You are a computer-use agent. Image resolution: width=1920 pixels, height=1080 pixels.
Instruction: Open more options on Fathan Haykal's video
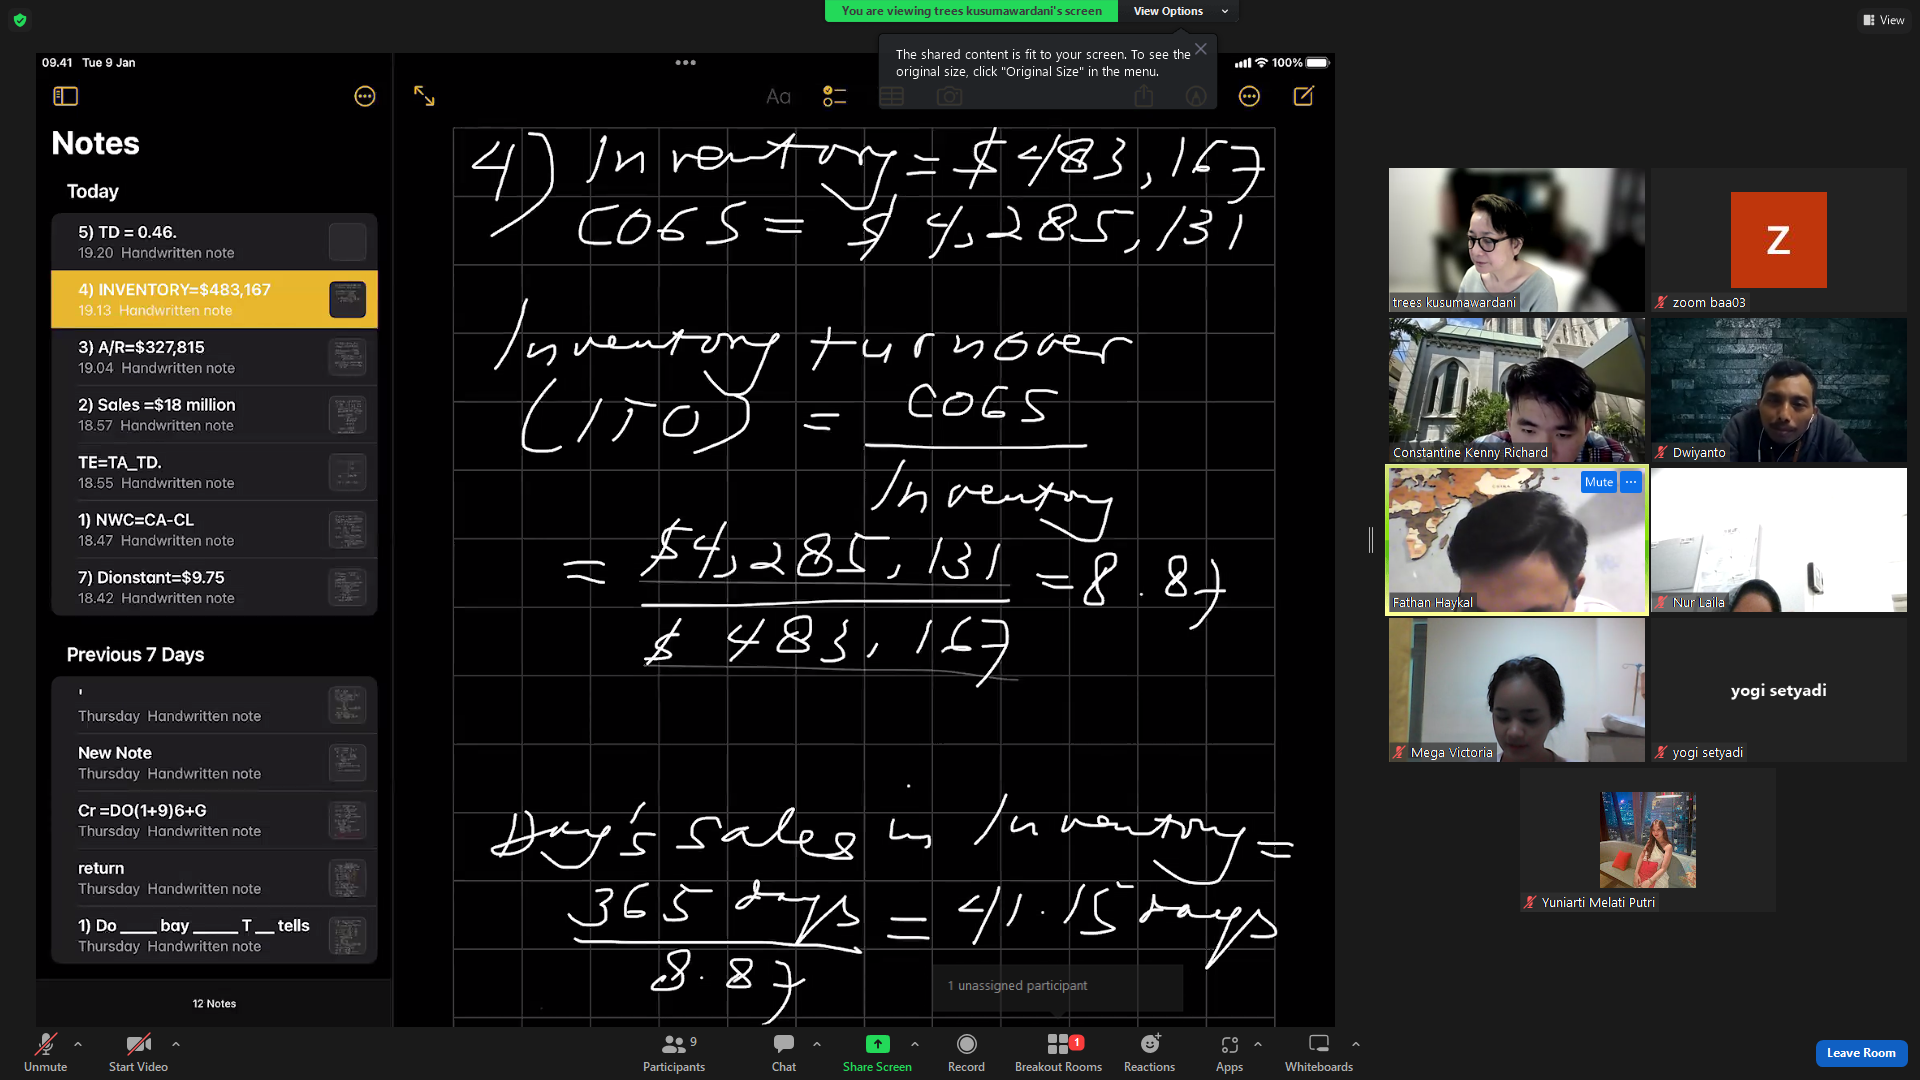(x=1631, y=482)
